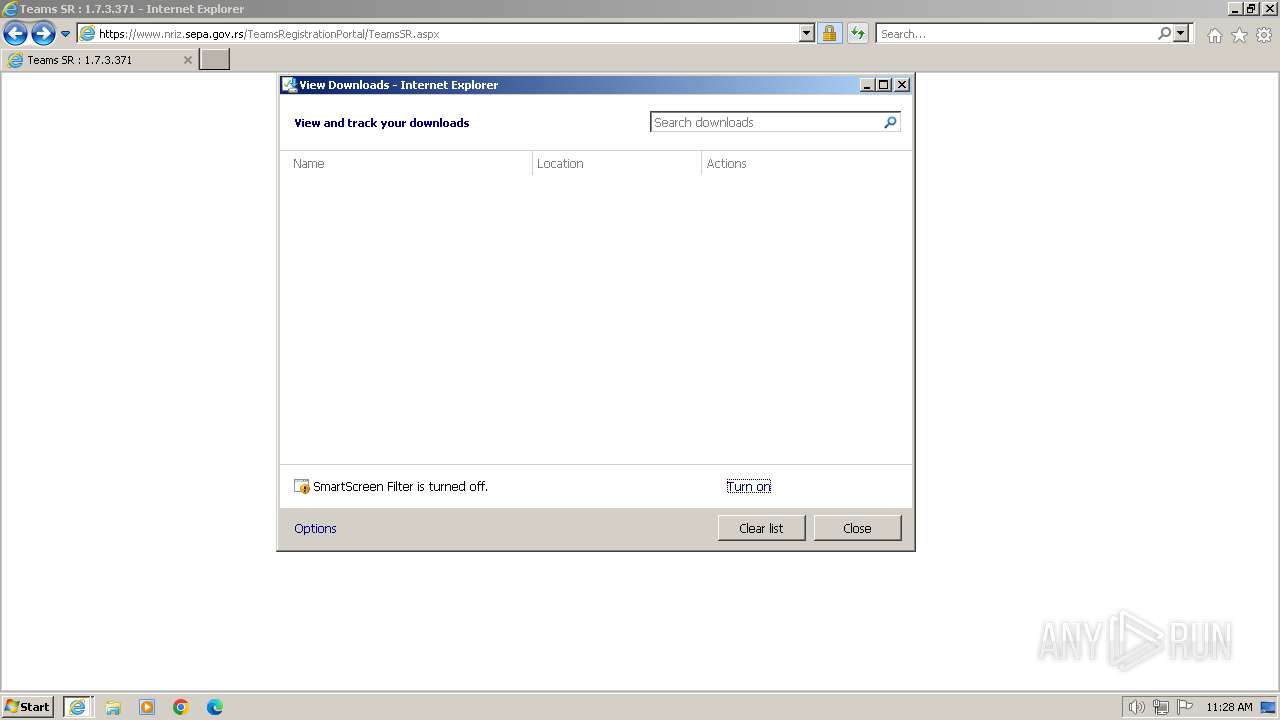Launch the media player taskbar icon
Screen dimensions: 1280x720
147,707
